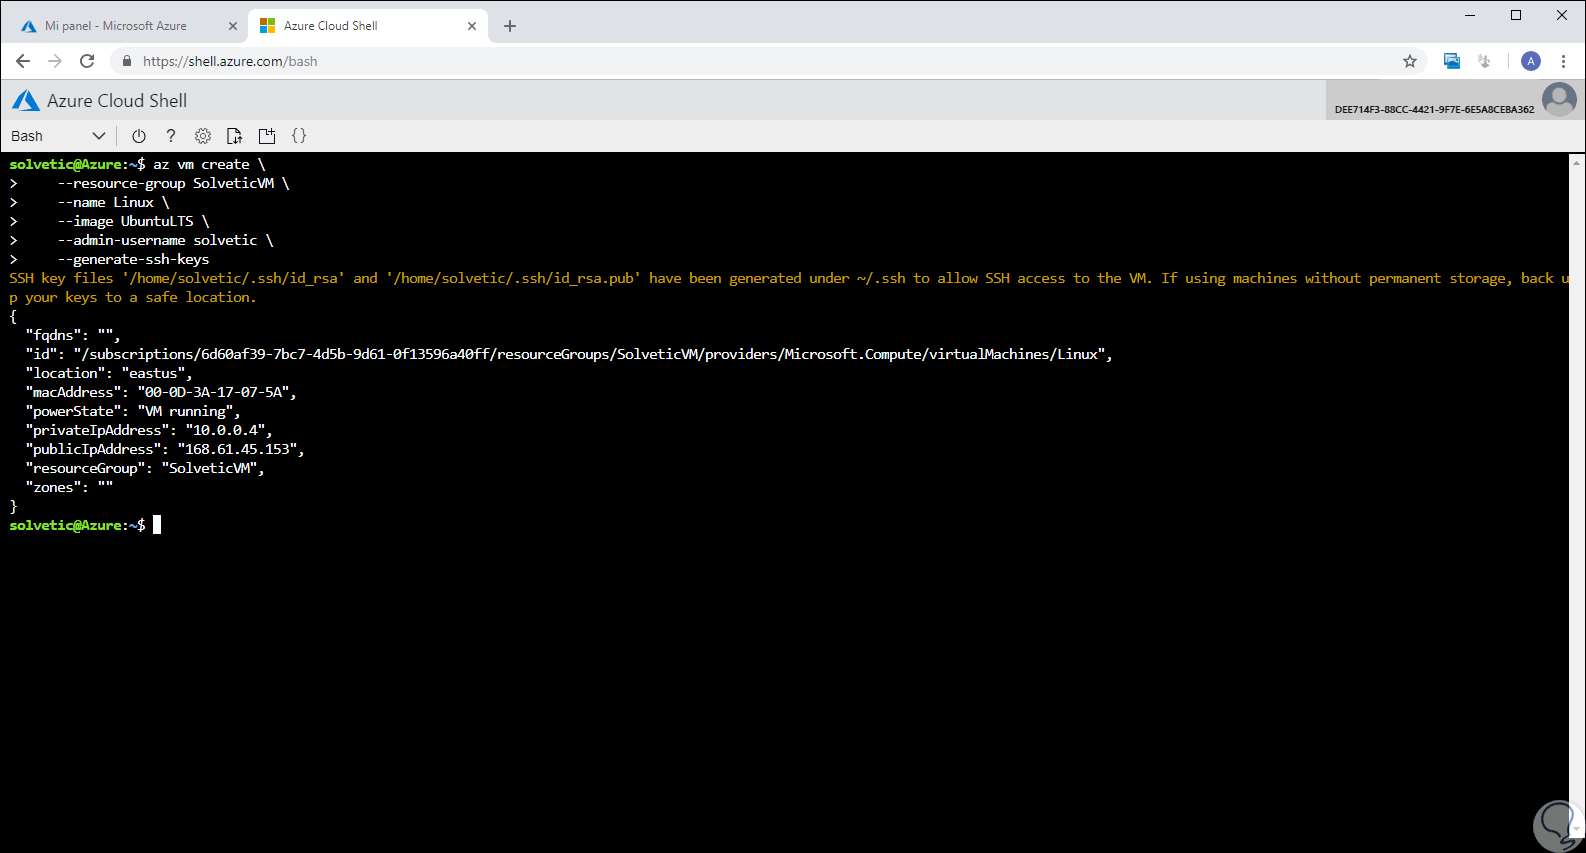
Task: Open Cloud Shell settings gear
Action: coord(203,136)
